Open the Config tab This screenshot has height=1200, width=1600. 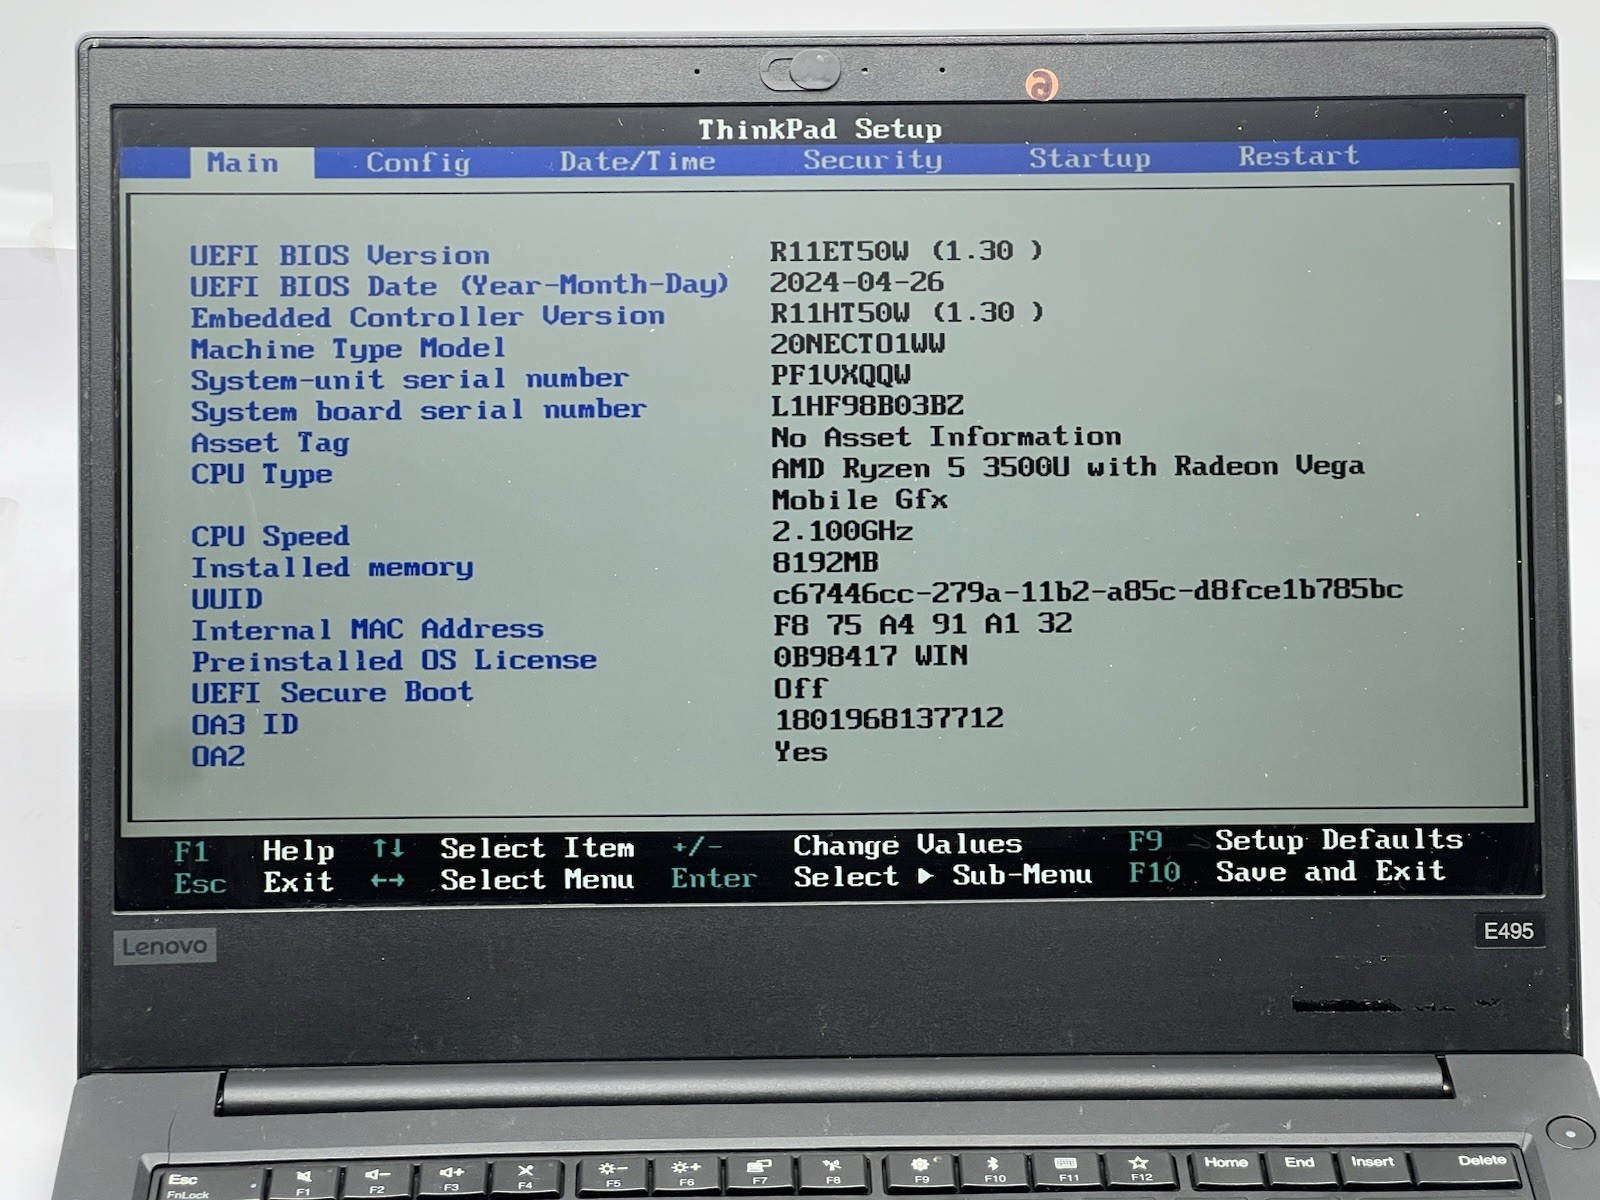pos(418,162)
